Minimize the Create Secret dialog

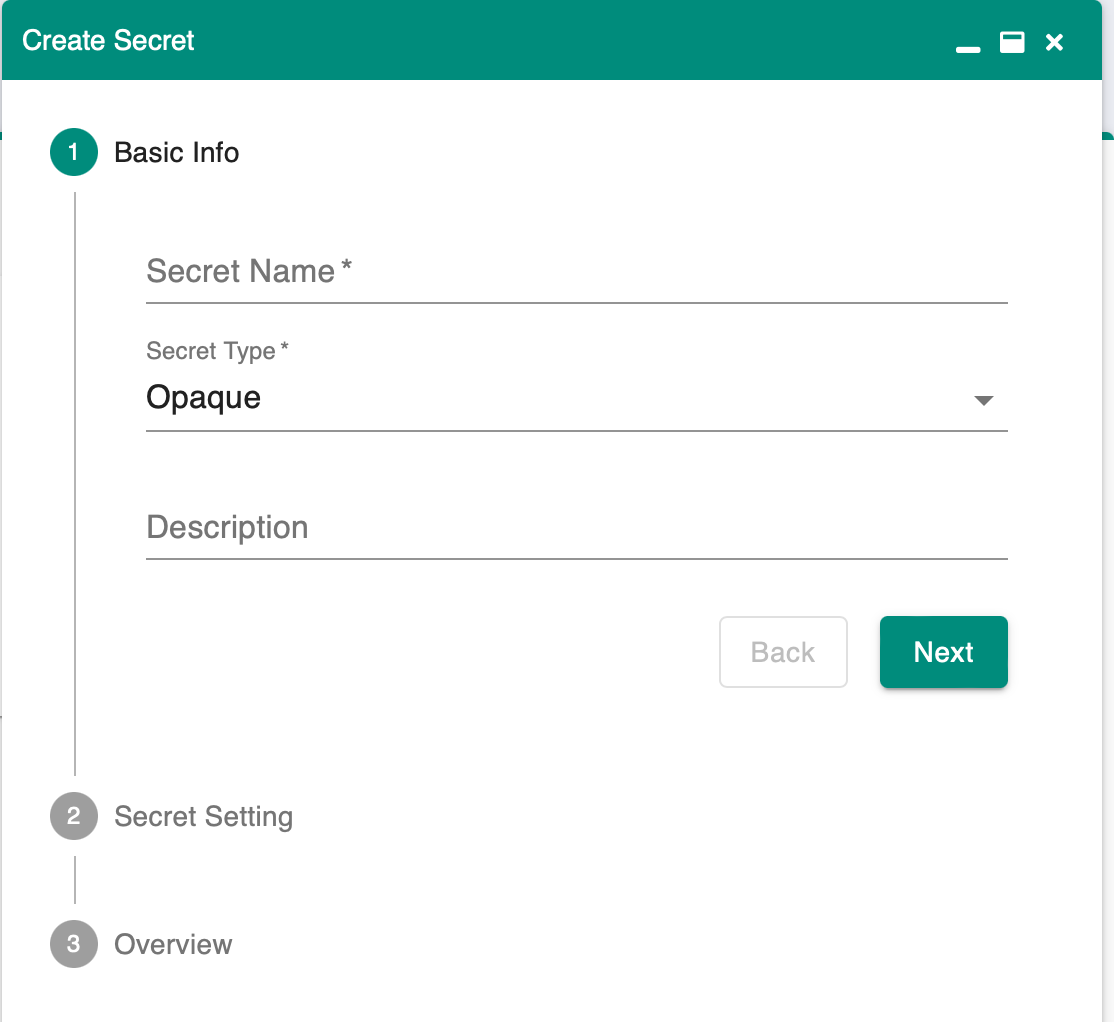(x=968, y=48)
